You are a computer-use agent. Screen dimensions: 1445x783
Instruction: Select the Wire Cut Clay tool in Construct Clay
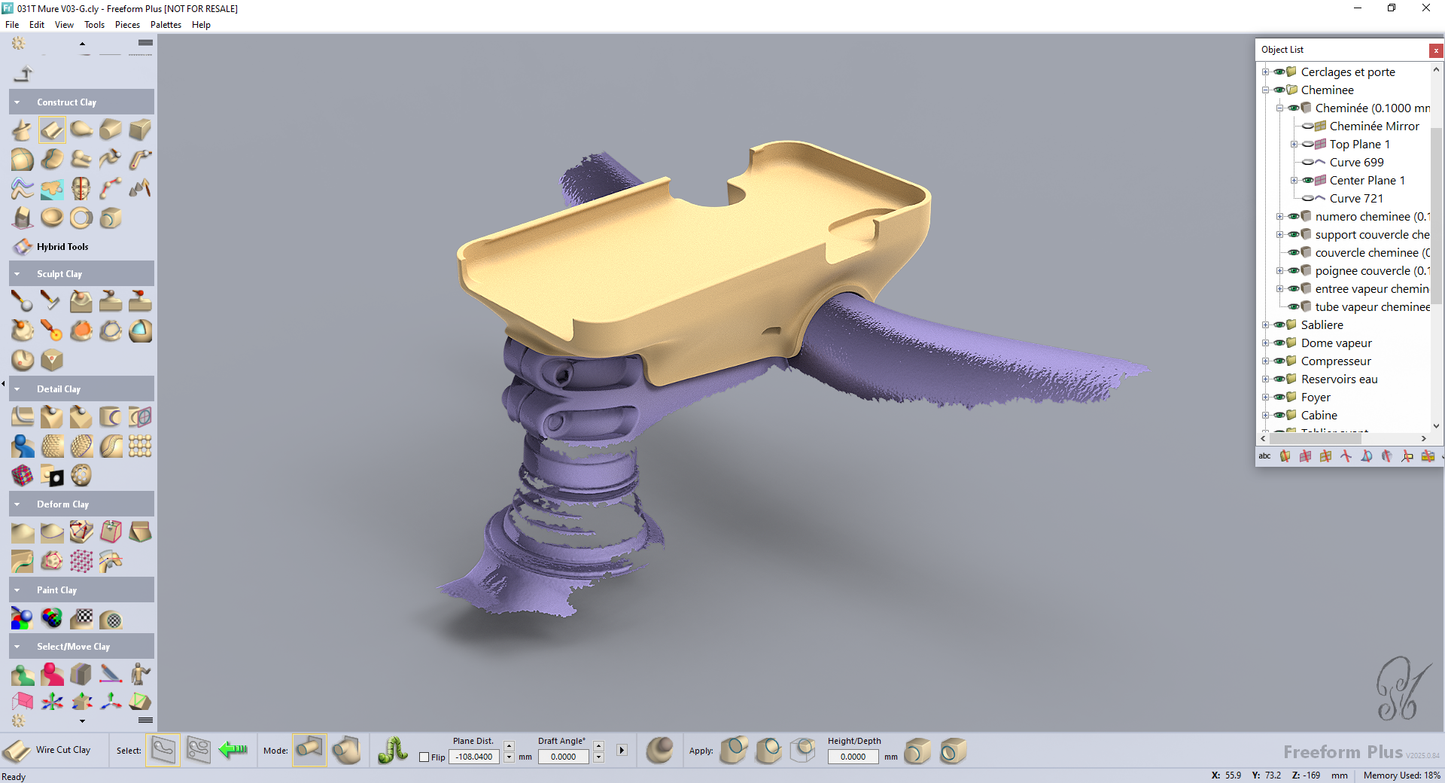tap(52, 129)
